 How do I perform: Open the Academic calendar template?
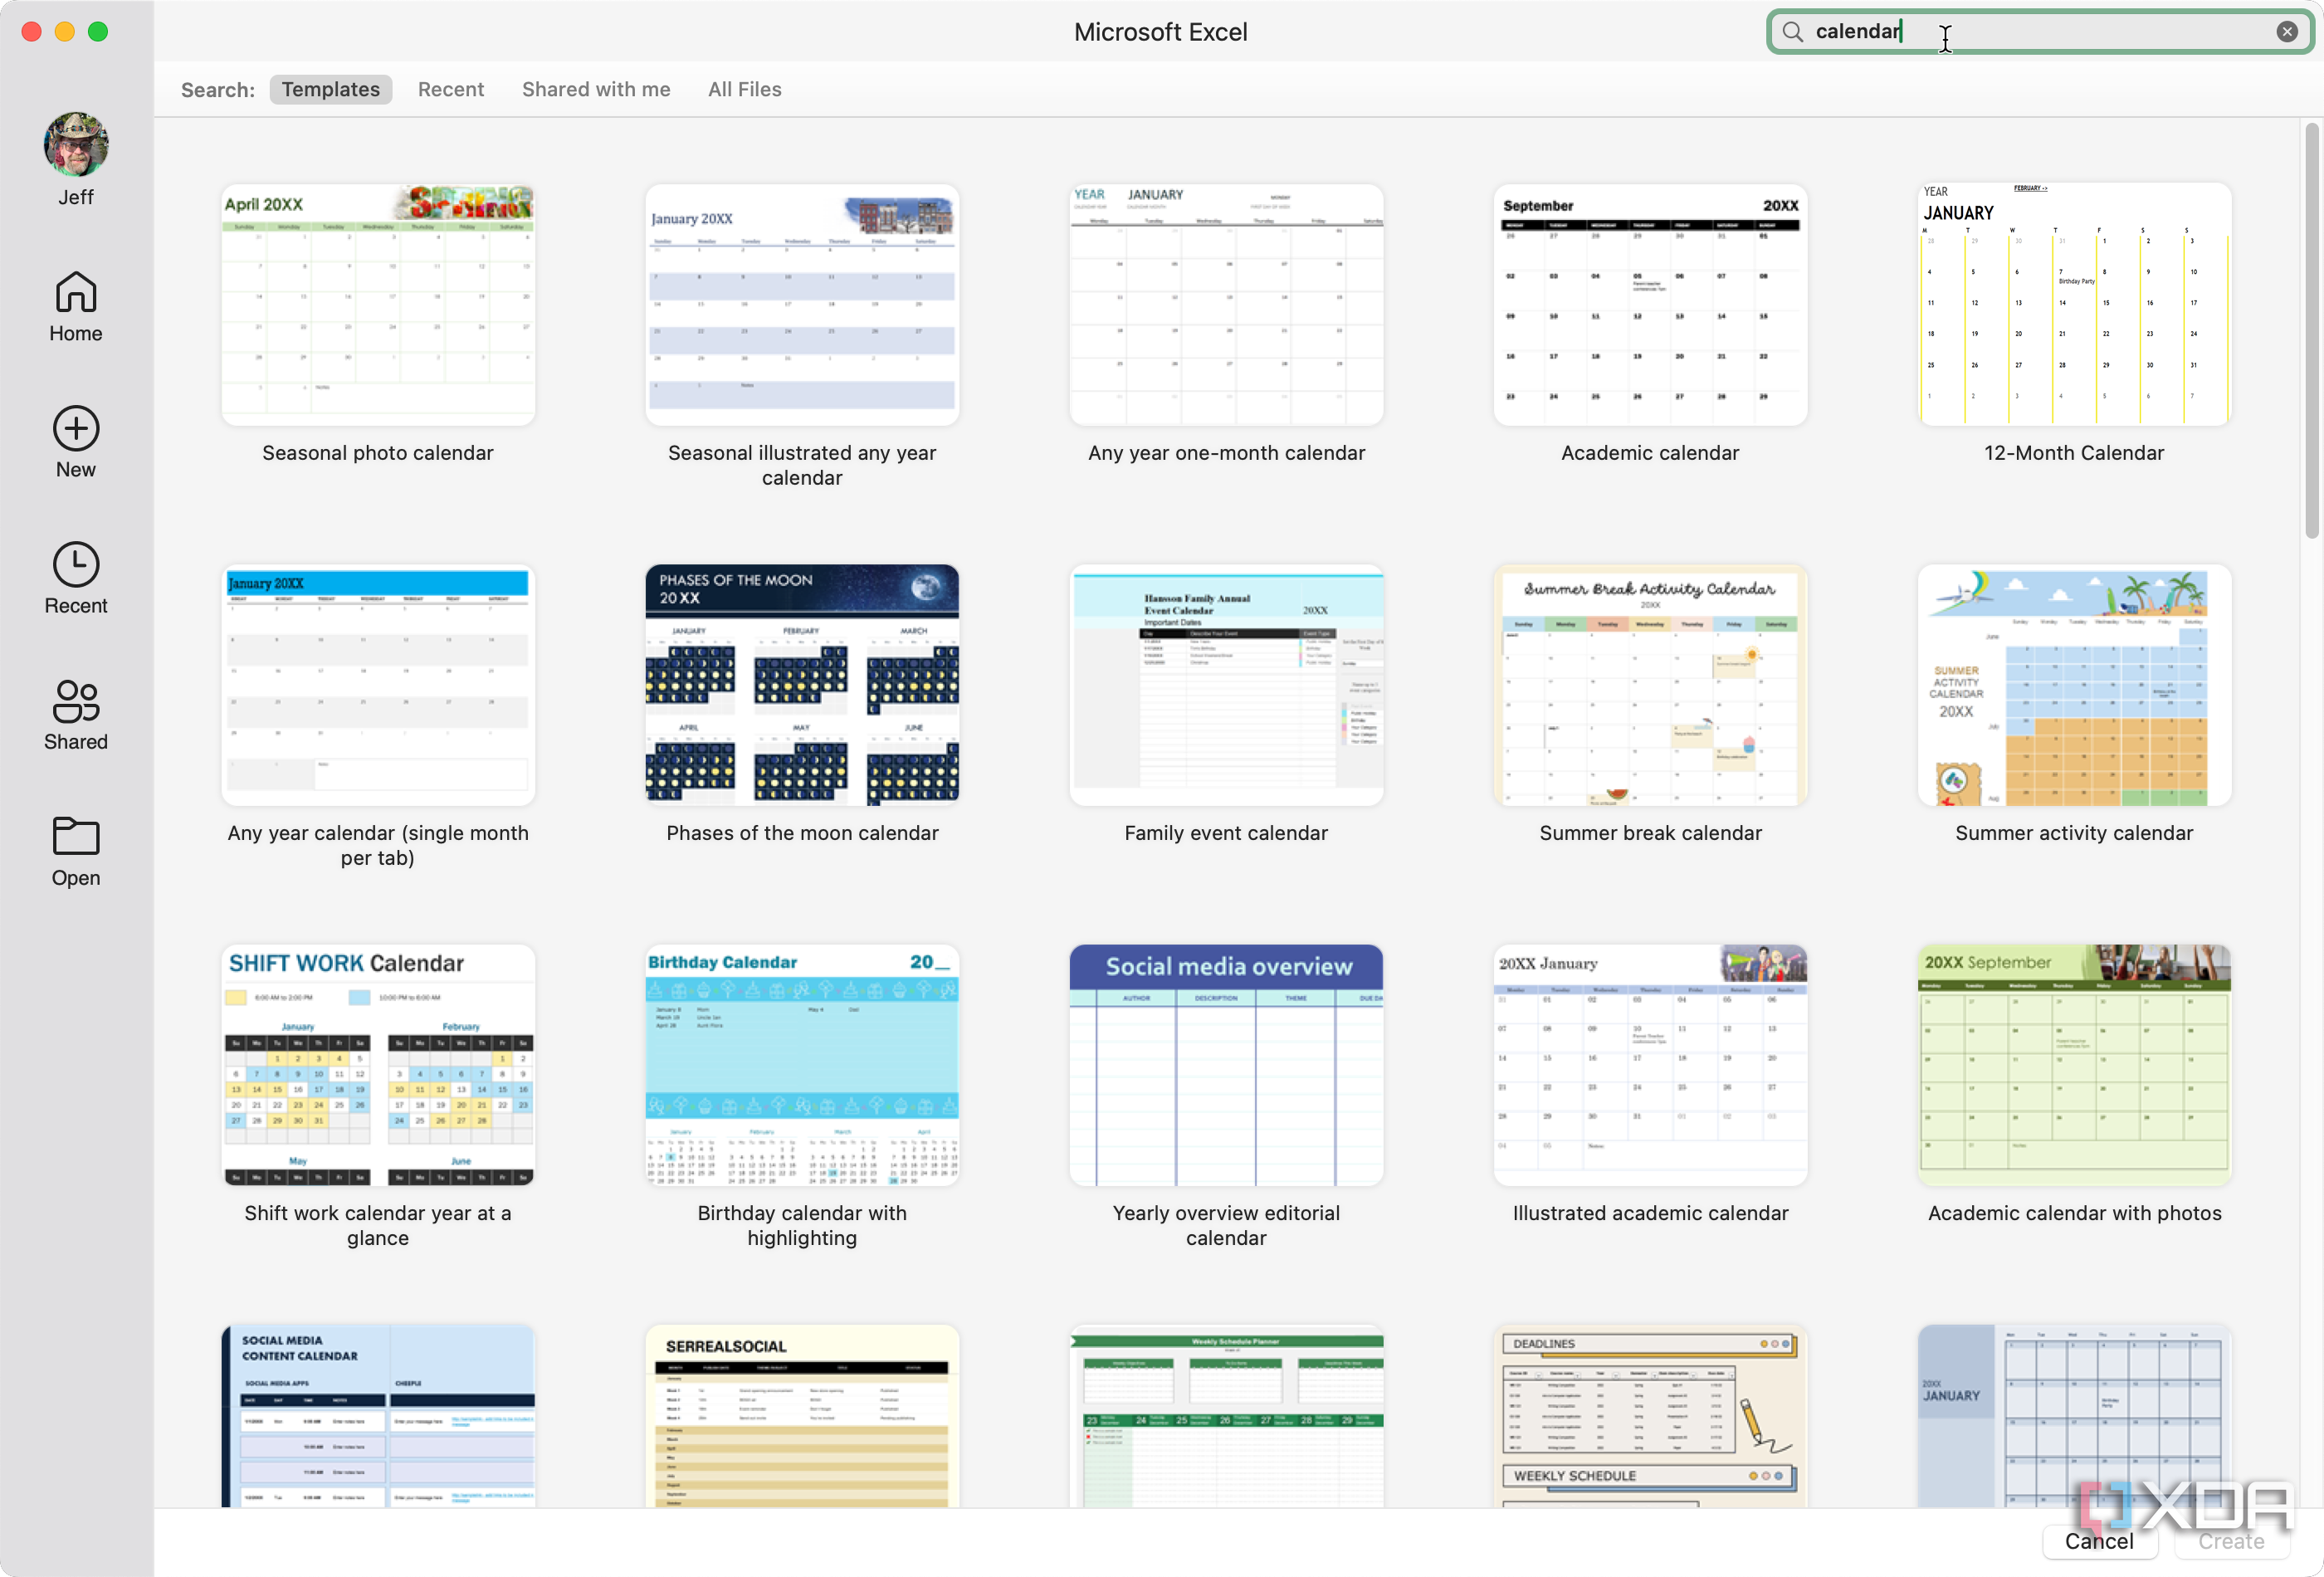(x=1649, y=305)
